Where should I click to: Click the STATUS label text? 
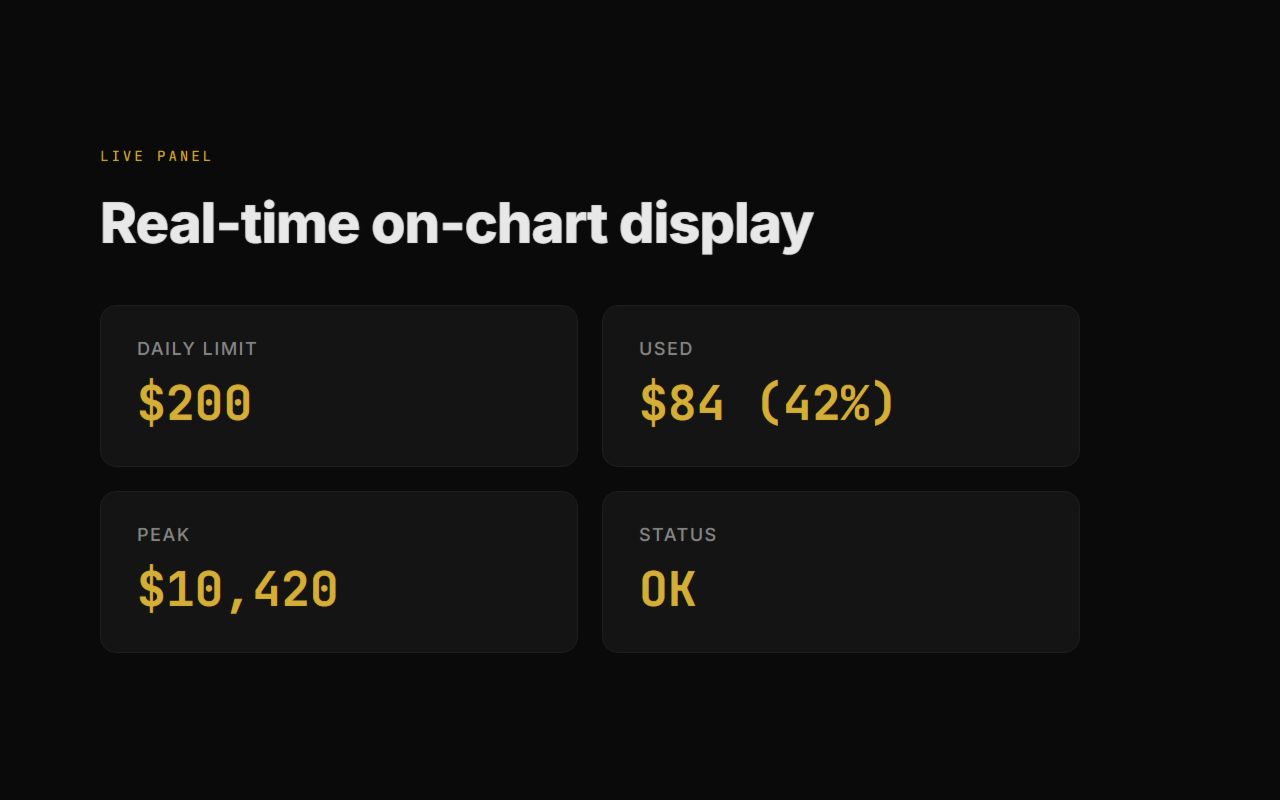(678, 535)
